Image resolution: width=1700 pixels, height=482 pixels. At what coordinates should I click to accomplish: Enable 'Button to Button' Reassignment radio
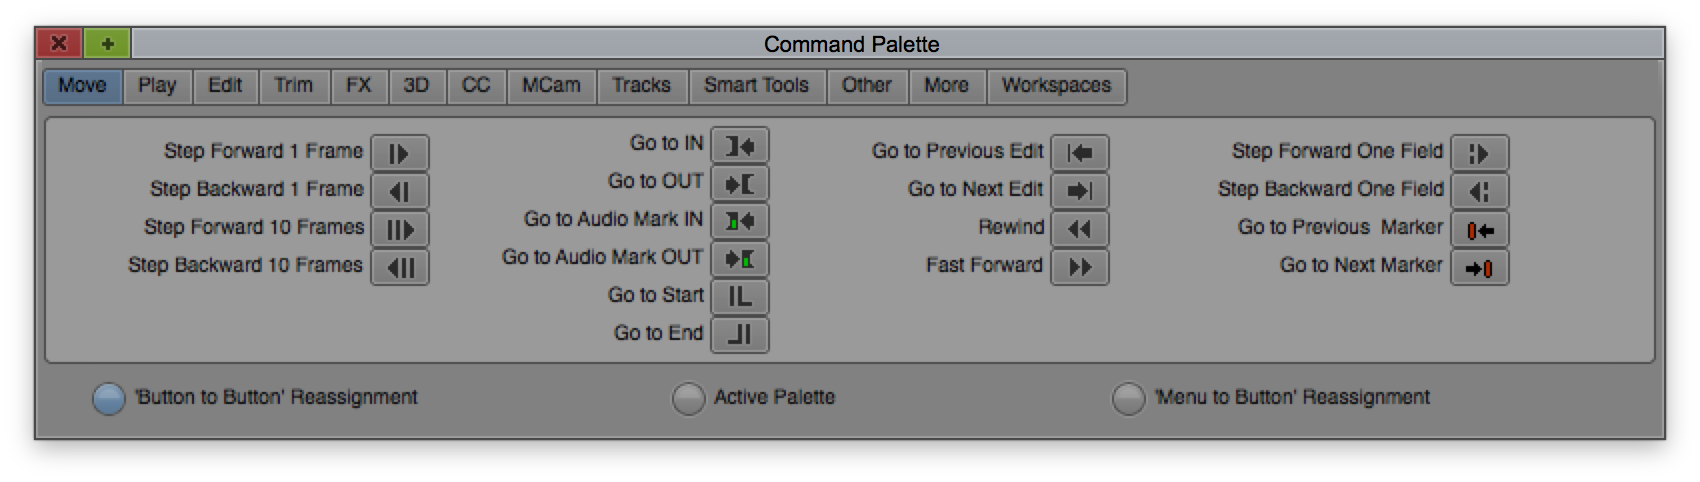coord(108,398)
